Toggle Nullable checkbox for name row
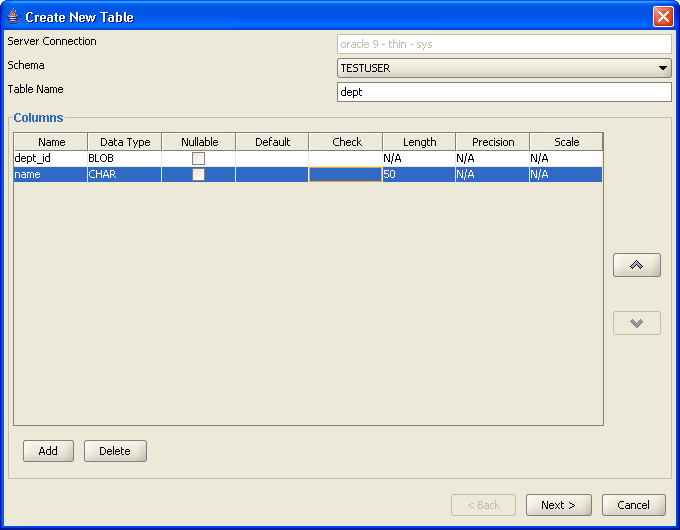Screen dimensions: 680x530 pyautogui.click(x=199, y=174)
